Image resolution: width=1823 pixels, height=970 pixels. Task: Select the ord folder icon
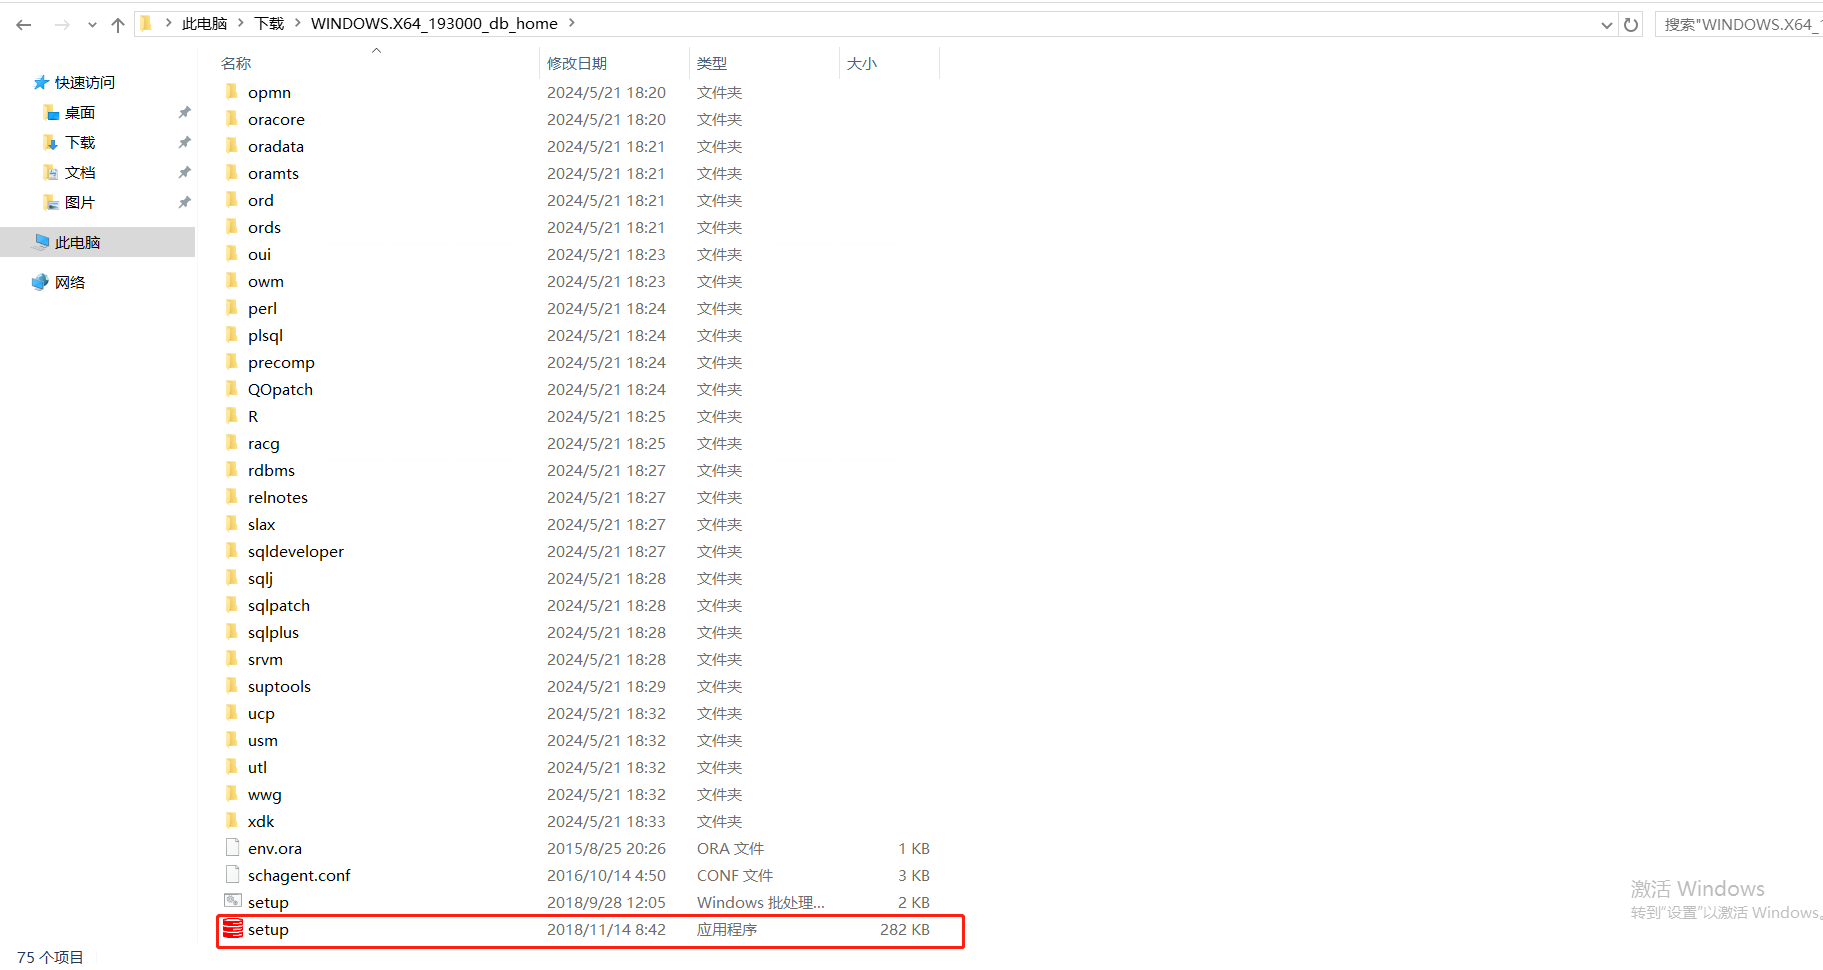(232, 199)
